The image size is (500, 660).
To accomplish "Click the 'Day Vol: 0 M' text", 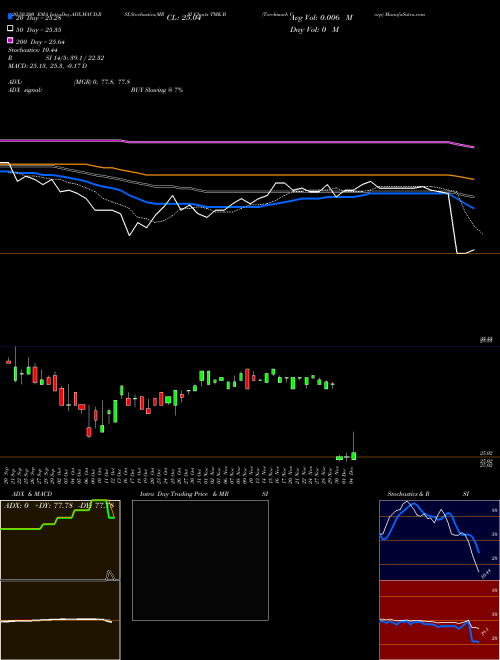I will pos(314,29).
